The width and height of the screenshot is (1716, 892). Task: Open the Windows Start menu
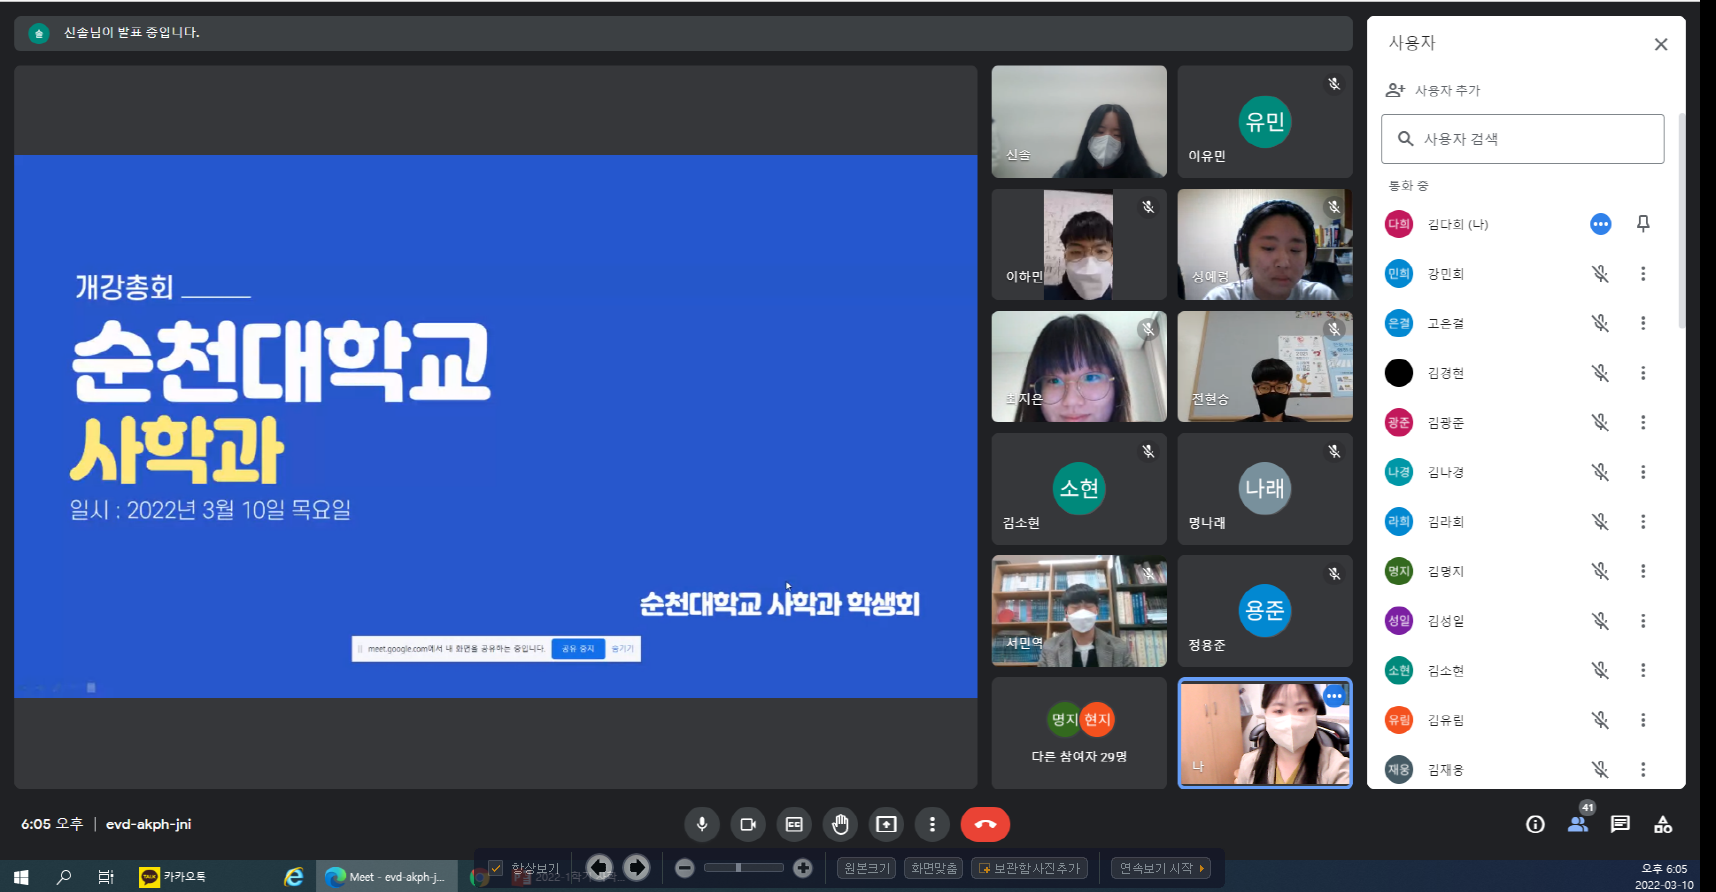[21, 877]
